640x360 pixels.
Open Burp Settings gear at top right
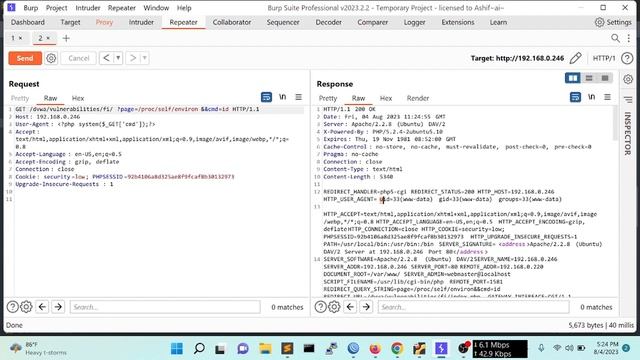[613, 22]
